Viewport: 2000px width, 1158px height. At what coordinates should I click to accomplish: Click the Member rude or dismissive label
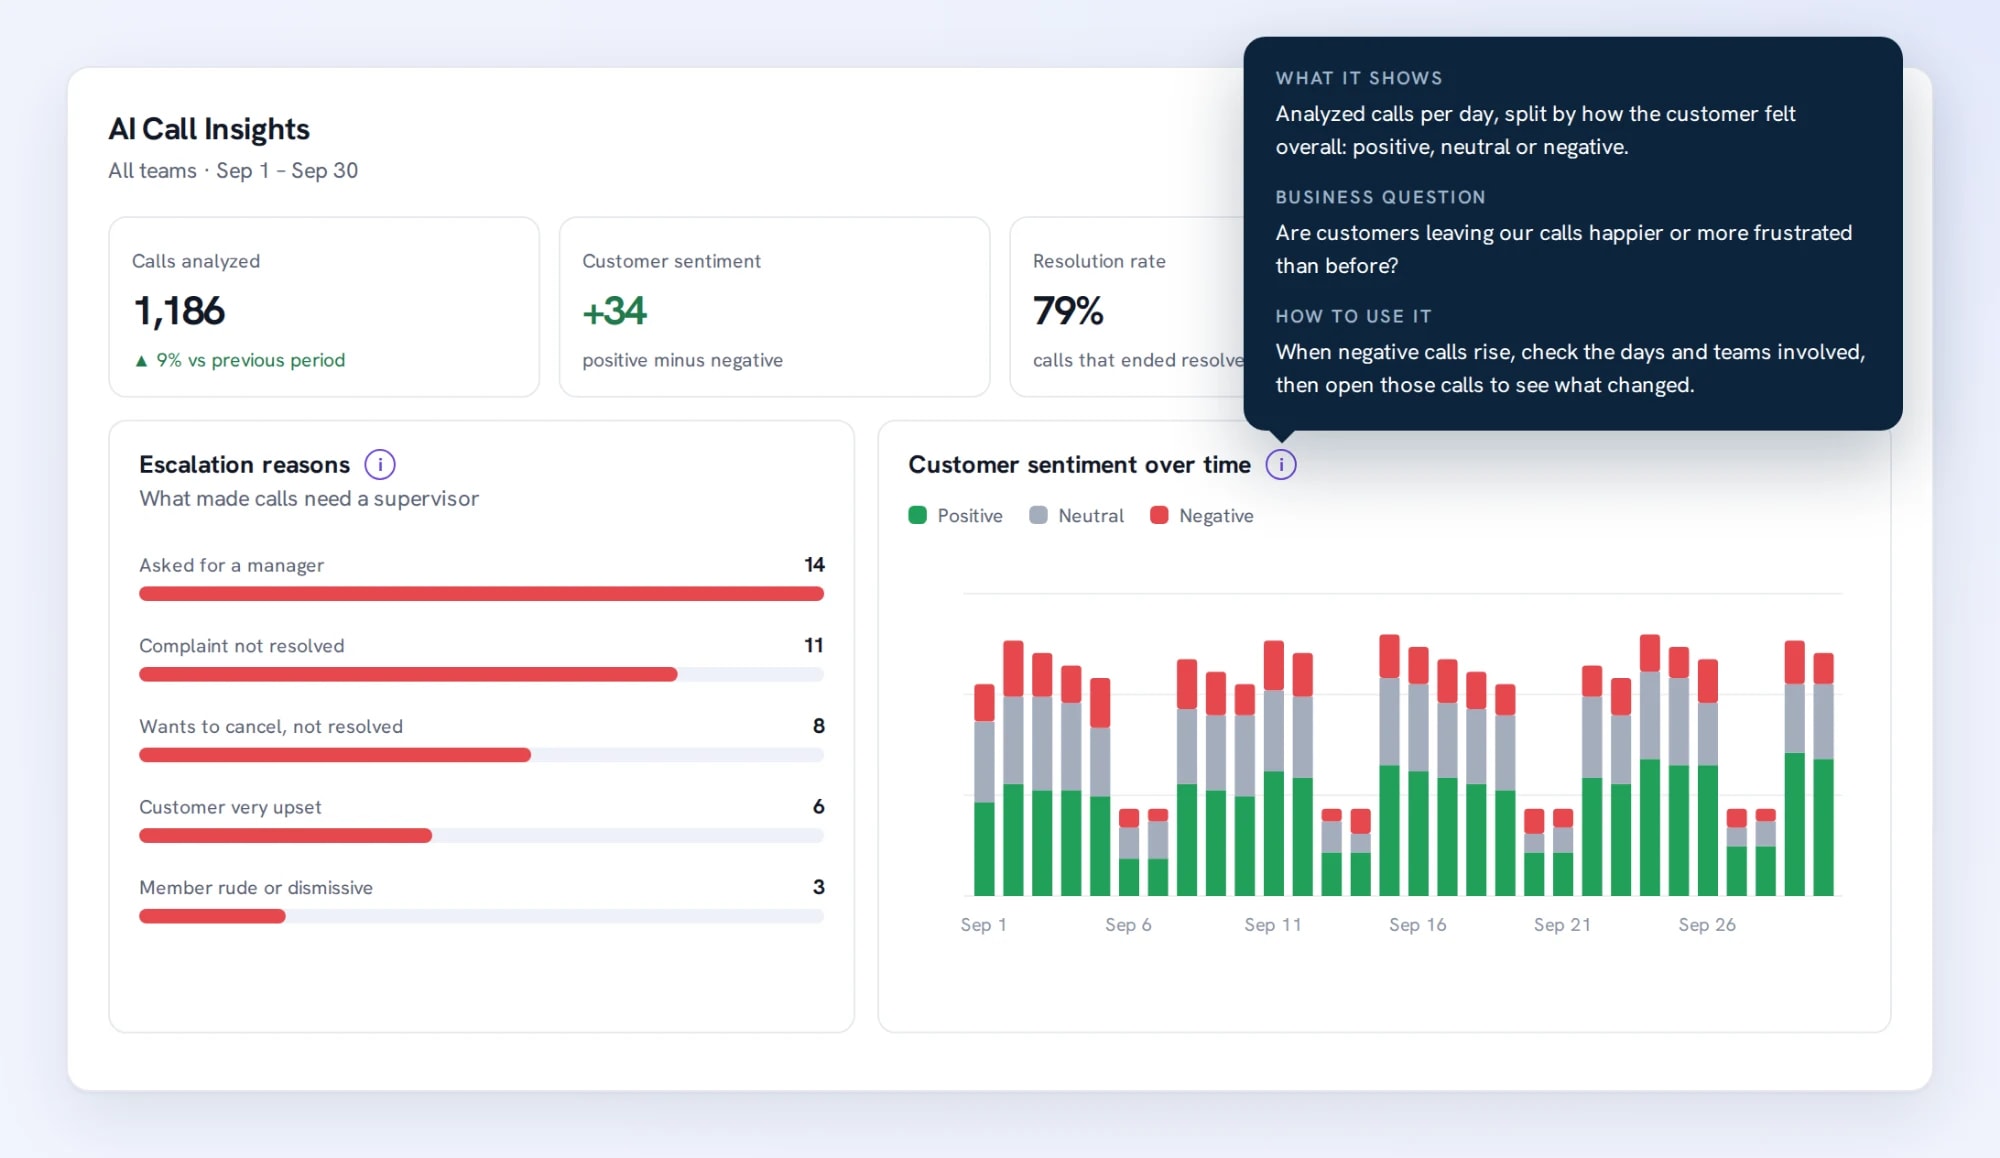coord(256,888)
